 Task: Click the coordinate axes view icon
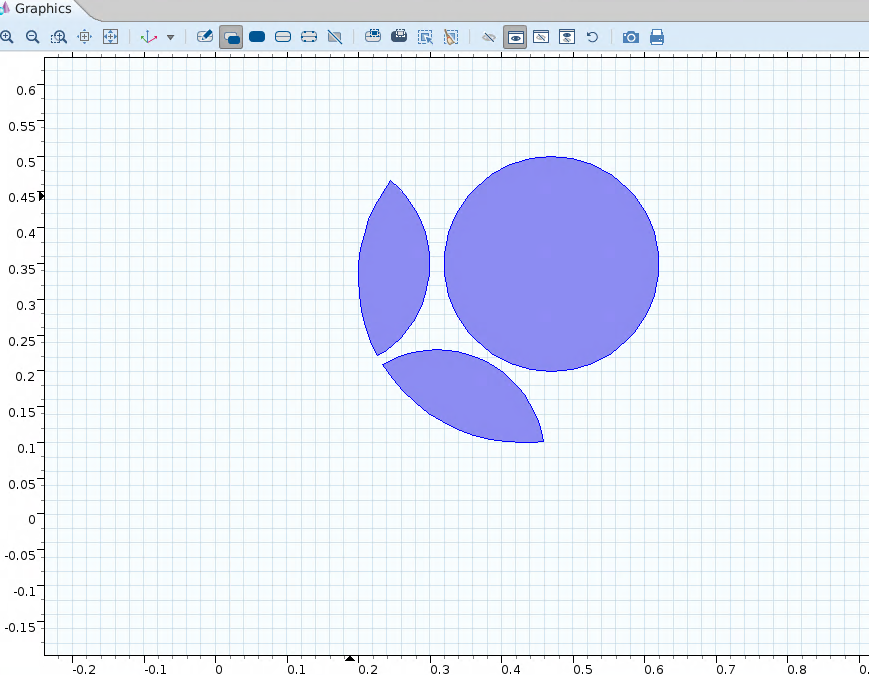149,37
